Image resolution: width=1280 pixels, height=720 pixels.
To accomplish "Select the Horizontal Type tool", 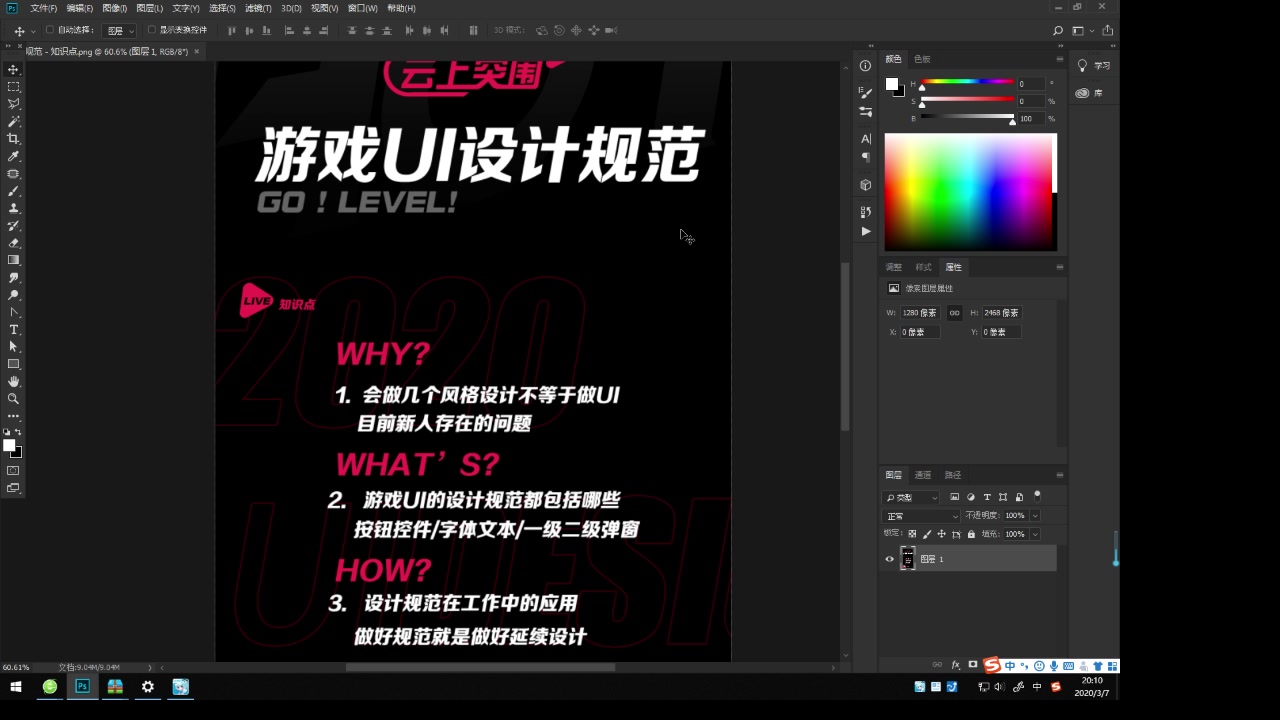I will (x=13, y=329).
